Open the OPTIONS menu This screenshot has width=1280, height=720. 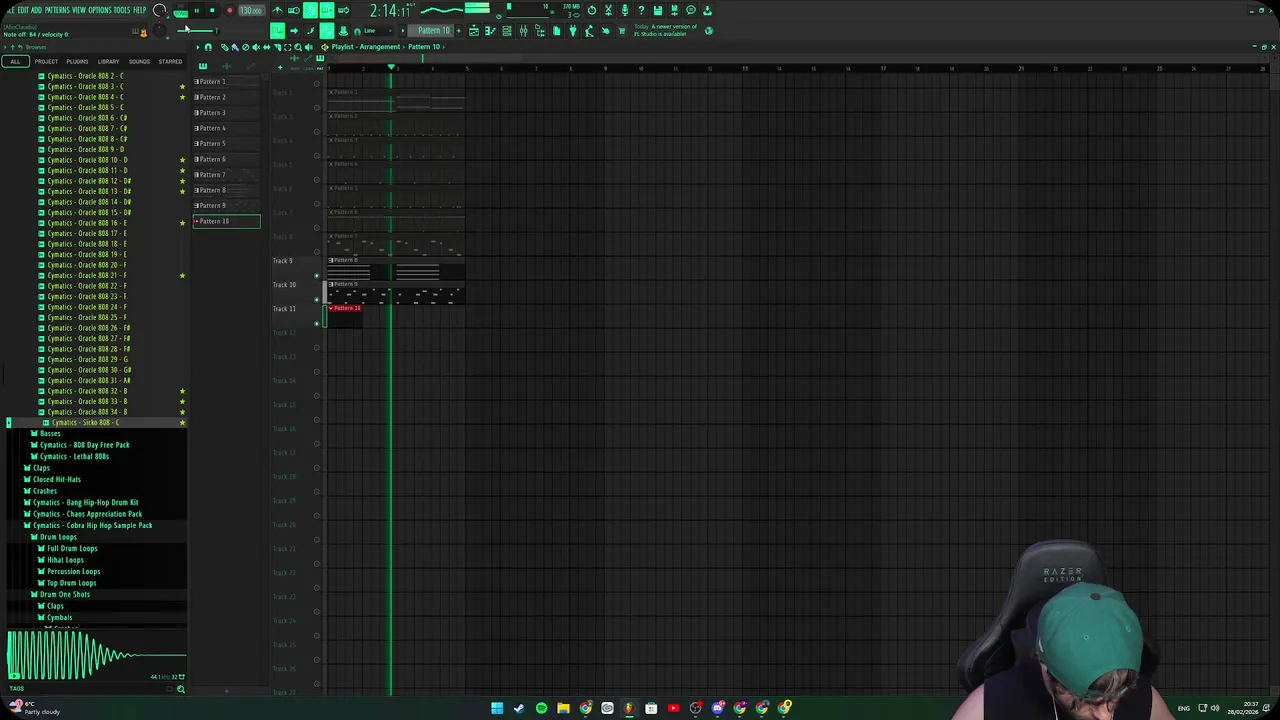click(x=100, y=10)
